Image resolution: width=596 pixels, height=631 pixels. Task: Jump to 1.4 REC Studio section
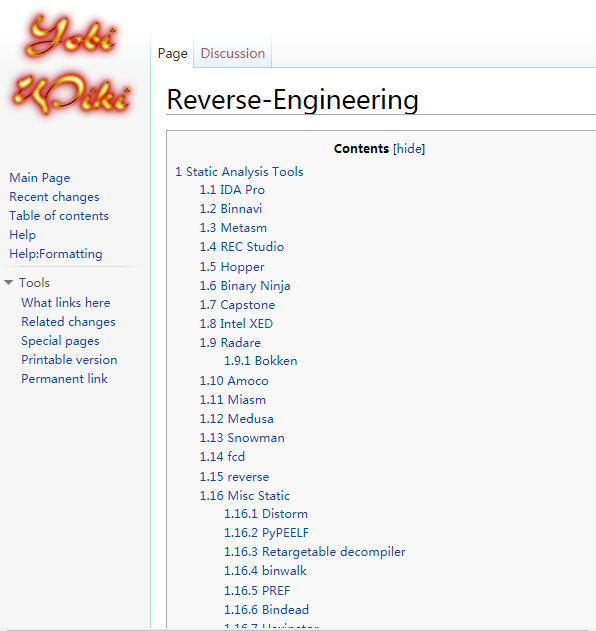click(242, 247)
